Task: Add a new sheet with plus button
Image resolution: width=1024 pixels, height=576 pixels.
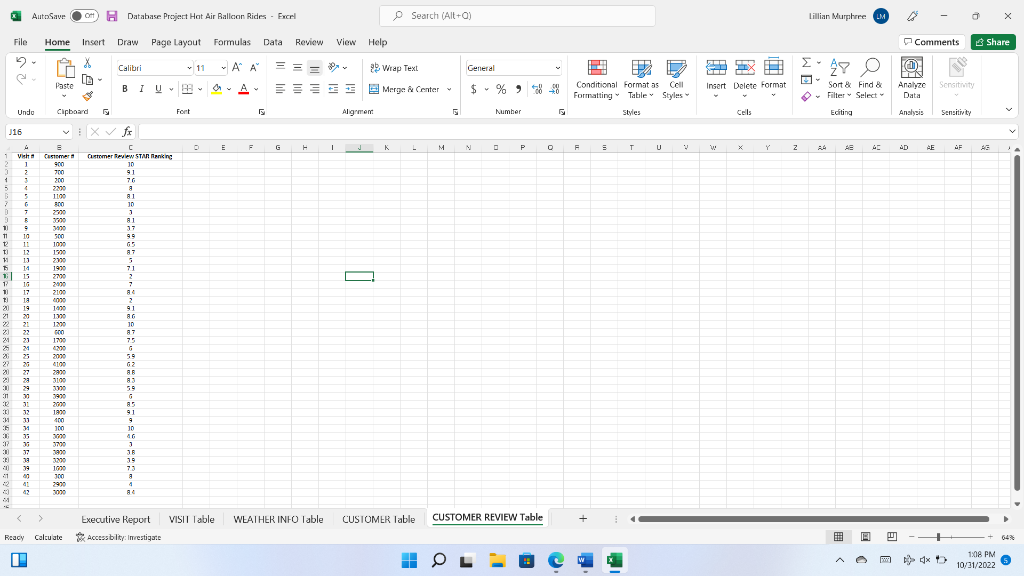Action: click(583, 519)
